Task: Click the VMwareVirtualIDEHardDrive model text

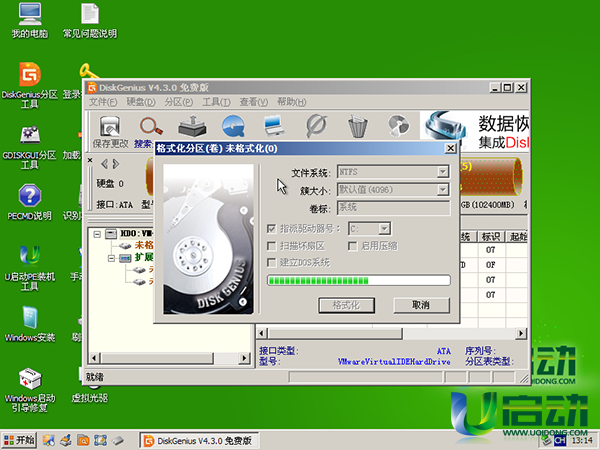Action: click(394, 362)
